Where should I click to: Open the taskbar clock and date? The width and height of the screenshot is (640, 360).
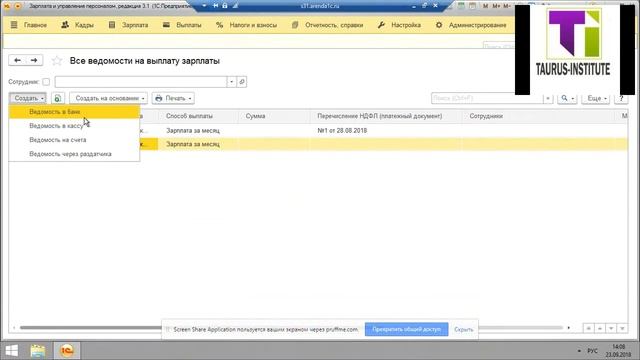coord(618,351)
